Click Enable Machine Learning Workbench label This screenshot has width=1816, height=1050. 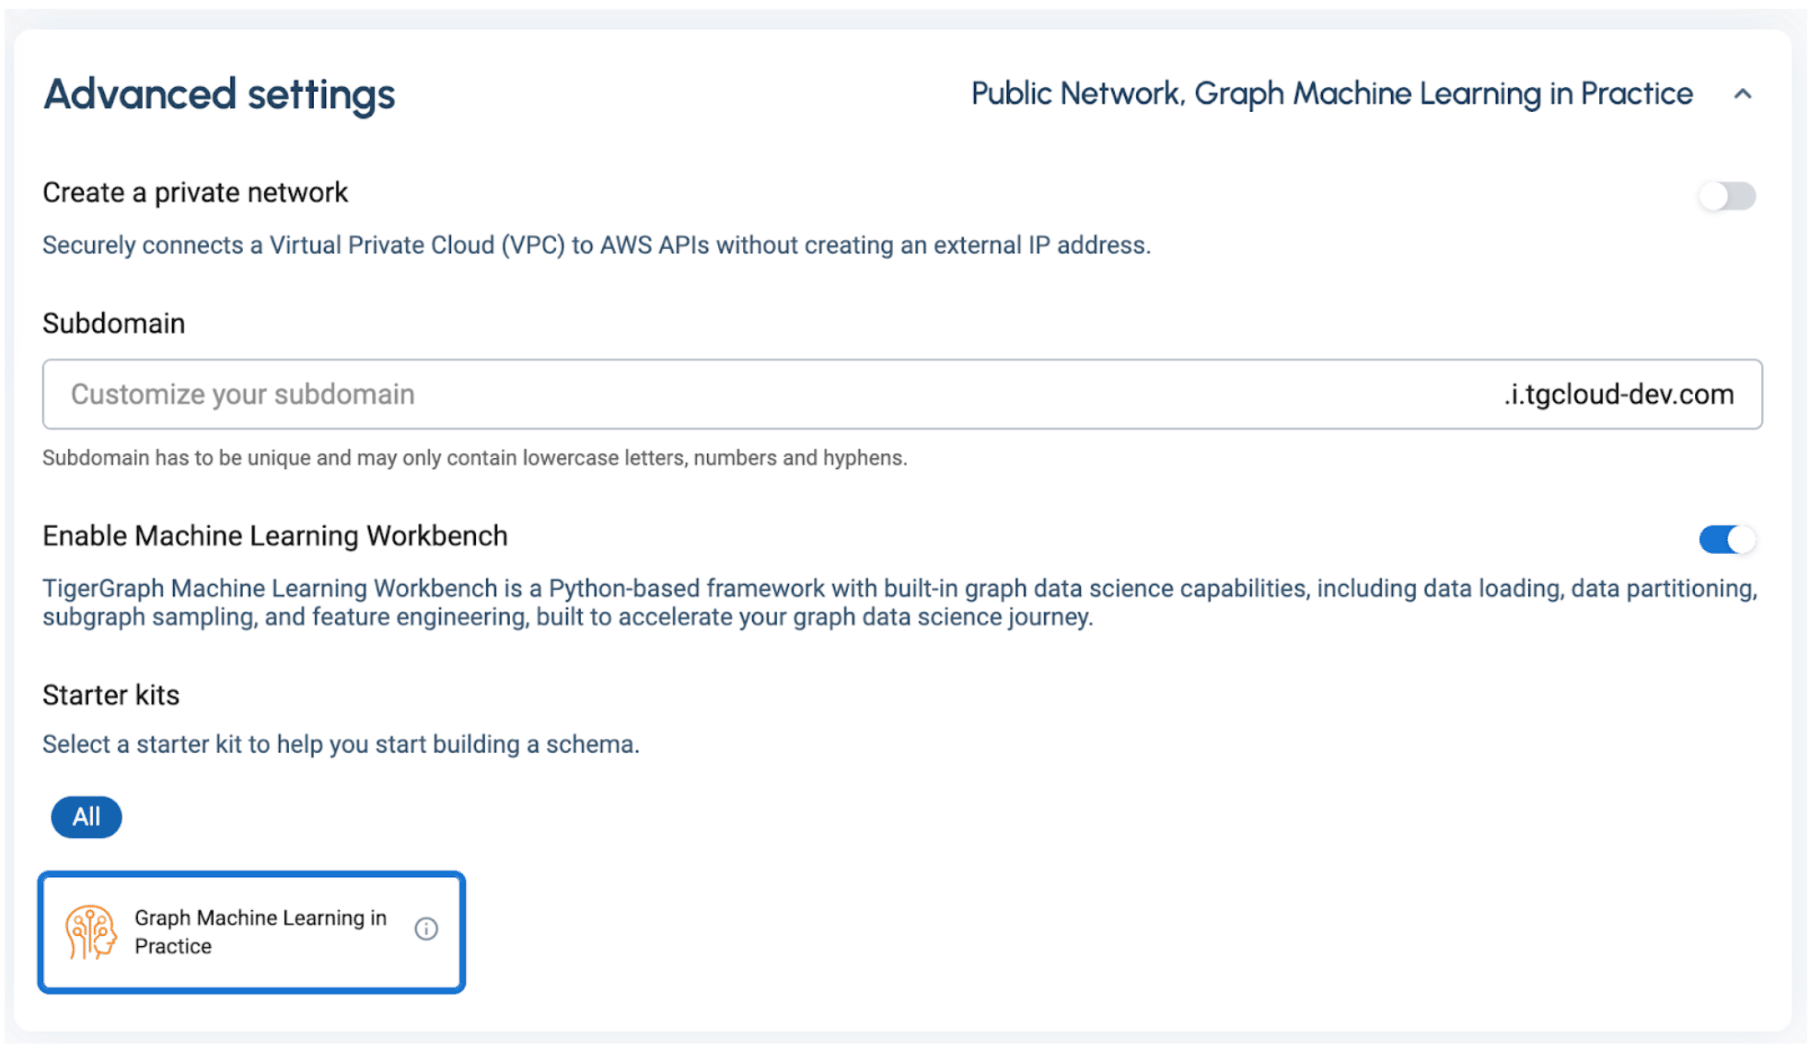point(275,536)
